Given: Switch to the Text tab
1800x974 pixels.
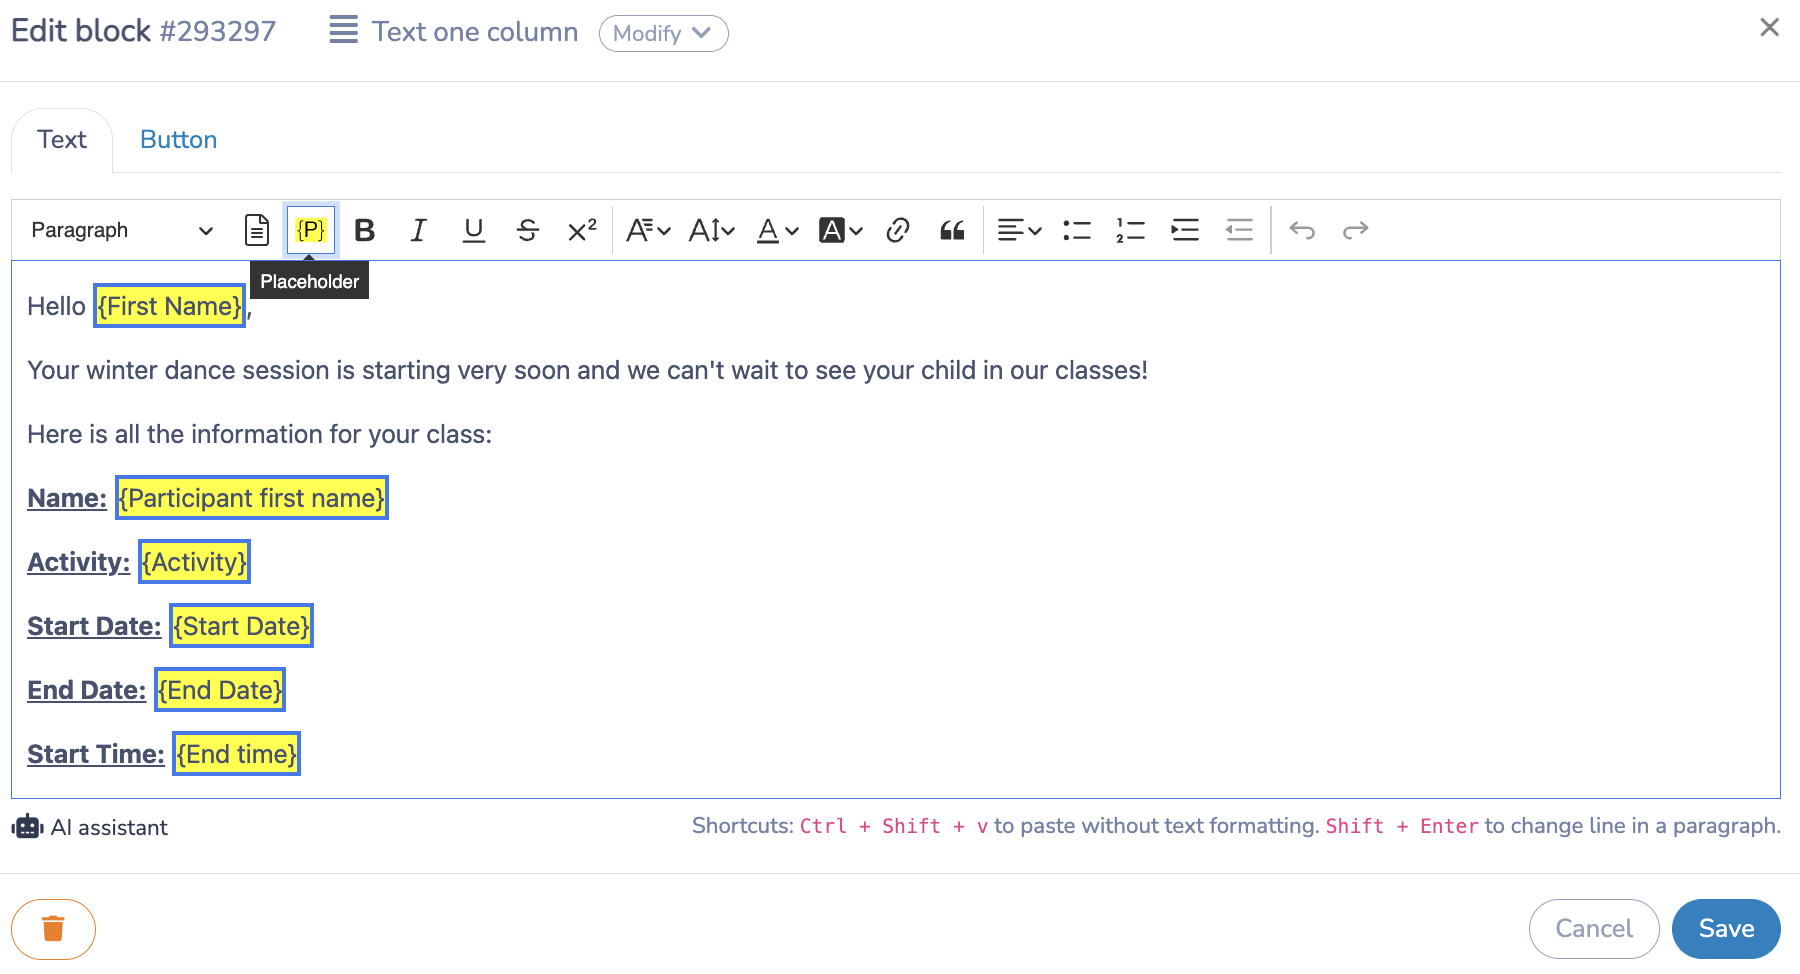Looking at the screenshot, I should 62,140.
